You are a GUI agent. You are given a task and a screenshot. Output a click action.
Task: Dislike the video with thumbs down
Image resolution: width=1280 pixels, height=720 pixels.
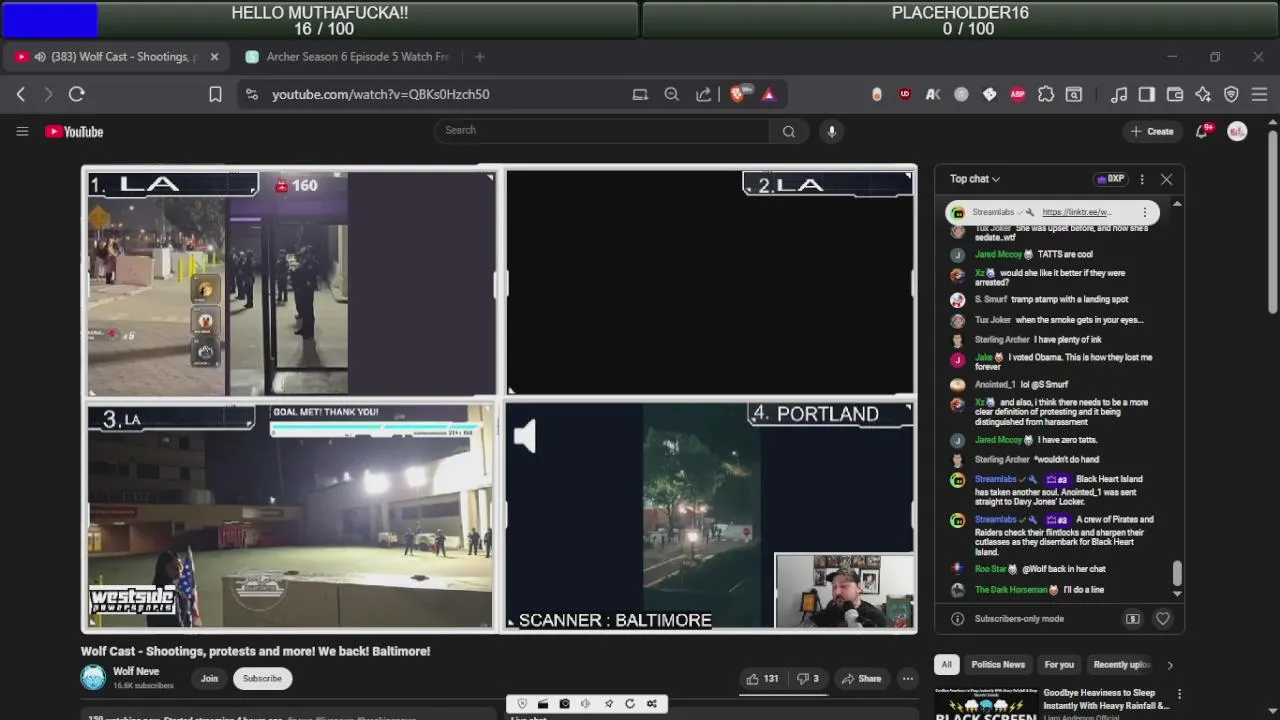[808, 678]
